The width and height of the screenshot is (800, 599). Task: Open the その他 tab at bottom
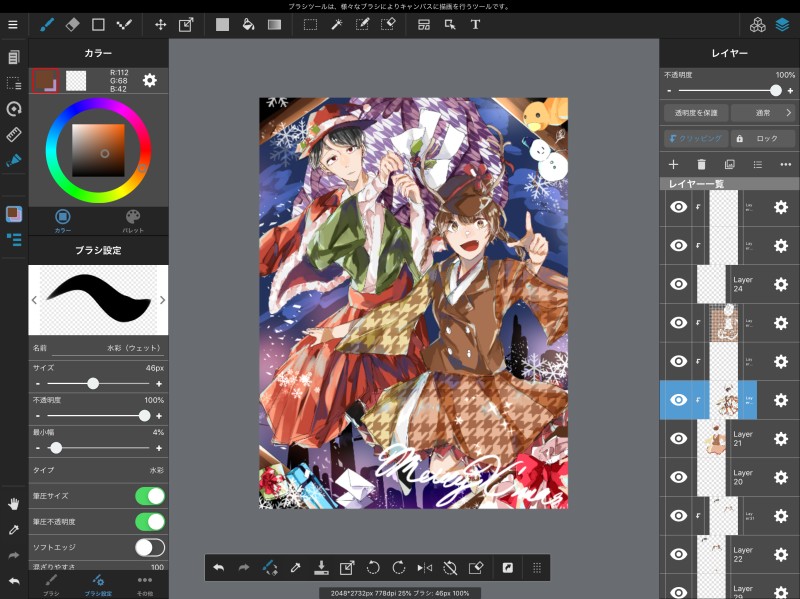[x=145, y=585]
